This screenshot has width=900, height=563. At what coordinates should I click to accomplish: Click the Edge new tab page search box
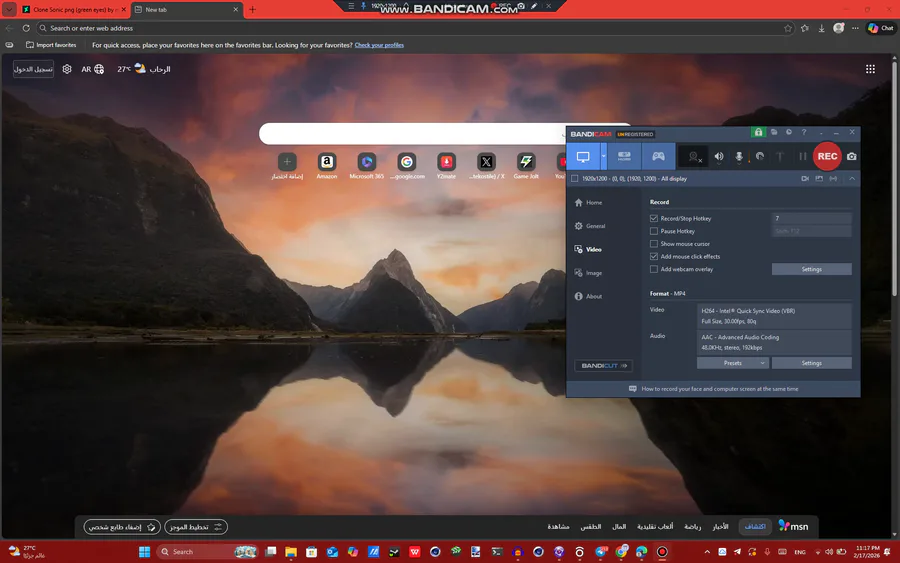(412, 134)
